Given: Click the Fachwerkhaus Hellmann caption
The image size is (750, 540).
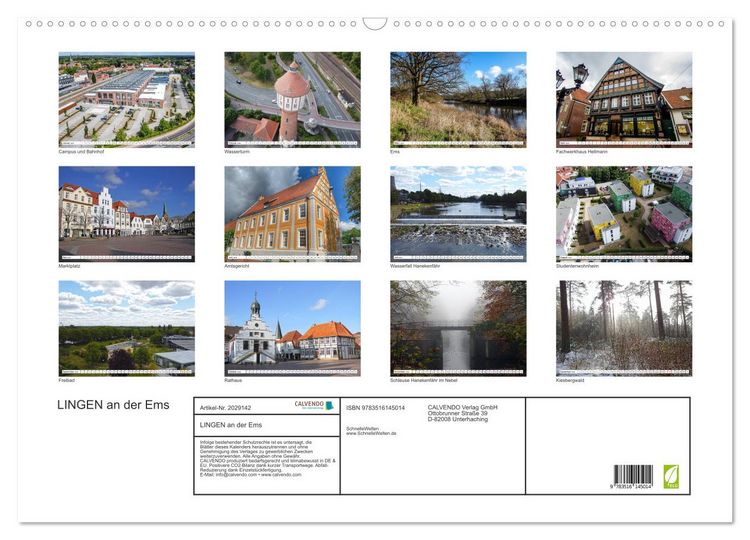Looking at the screenshot, I should click(x=582, y=152).
